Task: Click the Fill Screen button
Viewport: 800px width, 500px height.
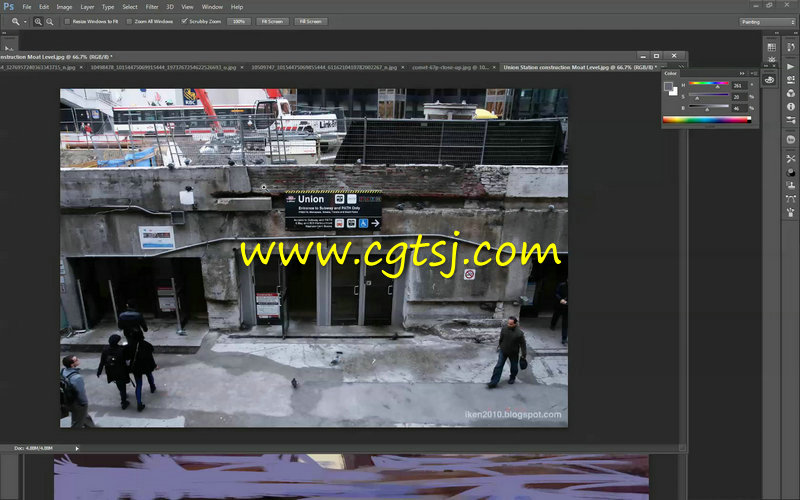Action: (x=311, y=21)
